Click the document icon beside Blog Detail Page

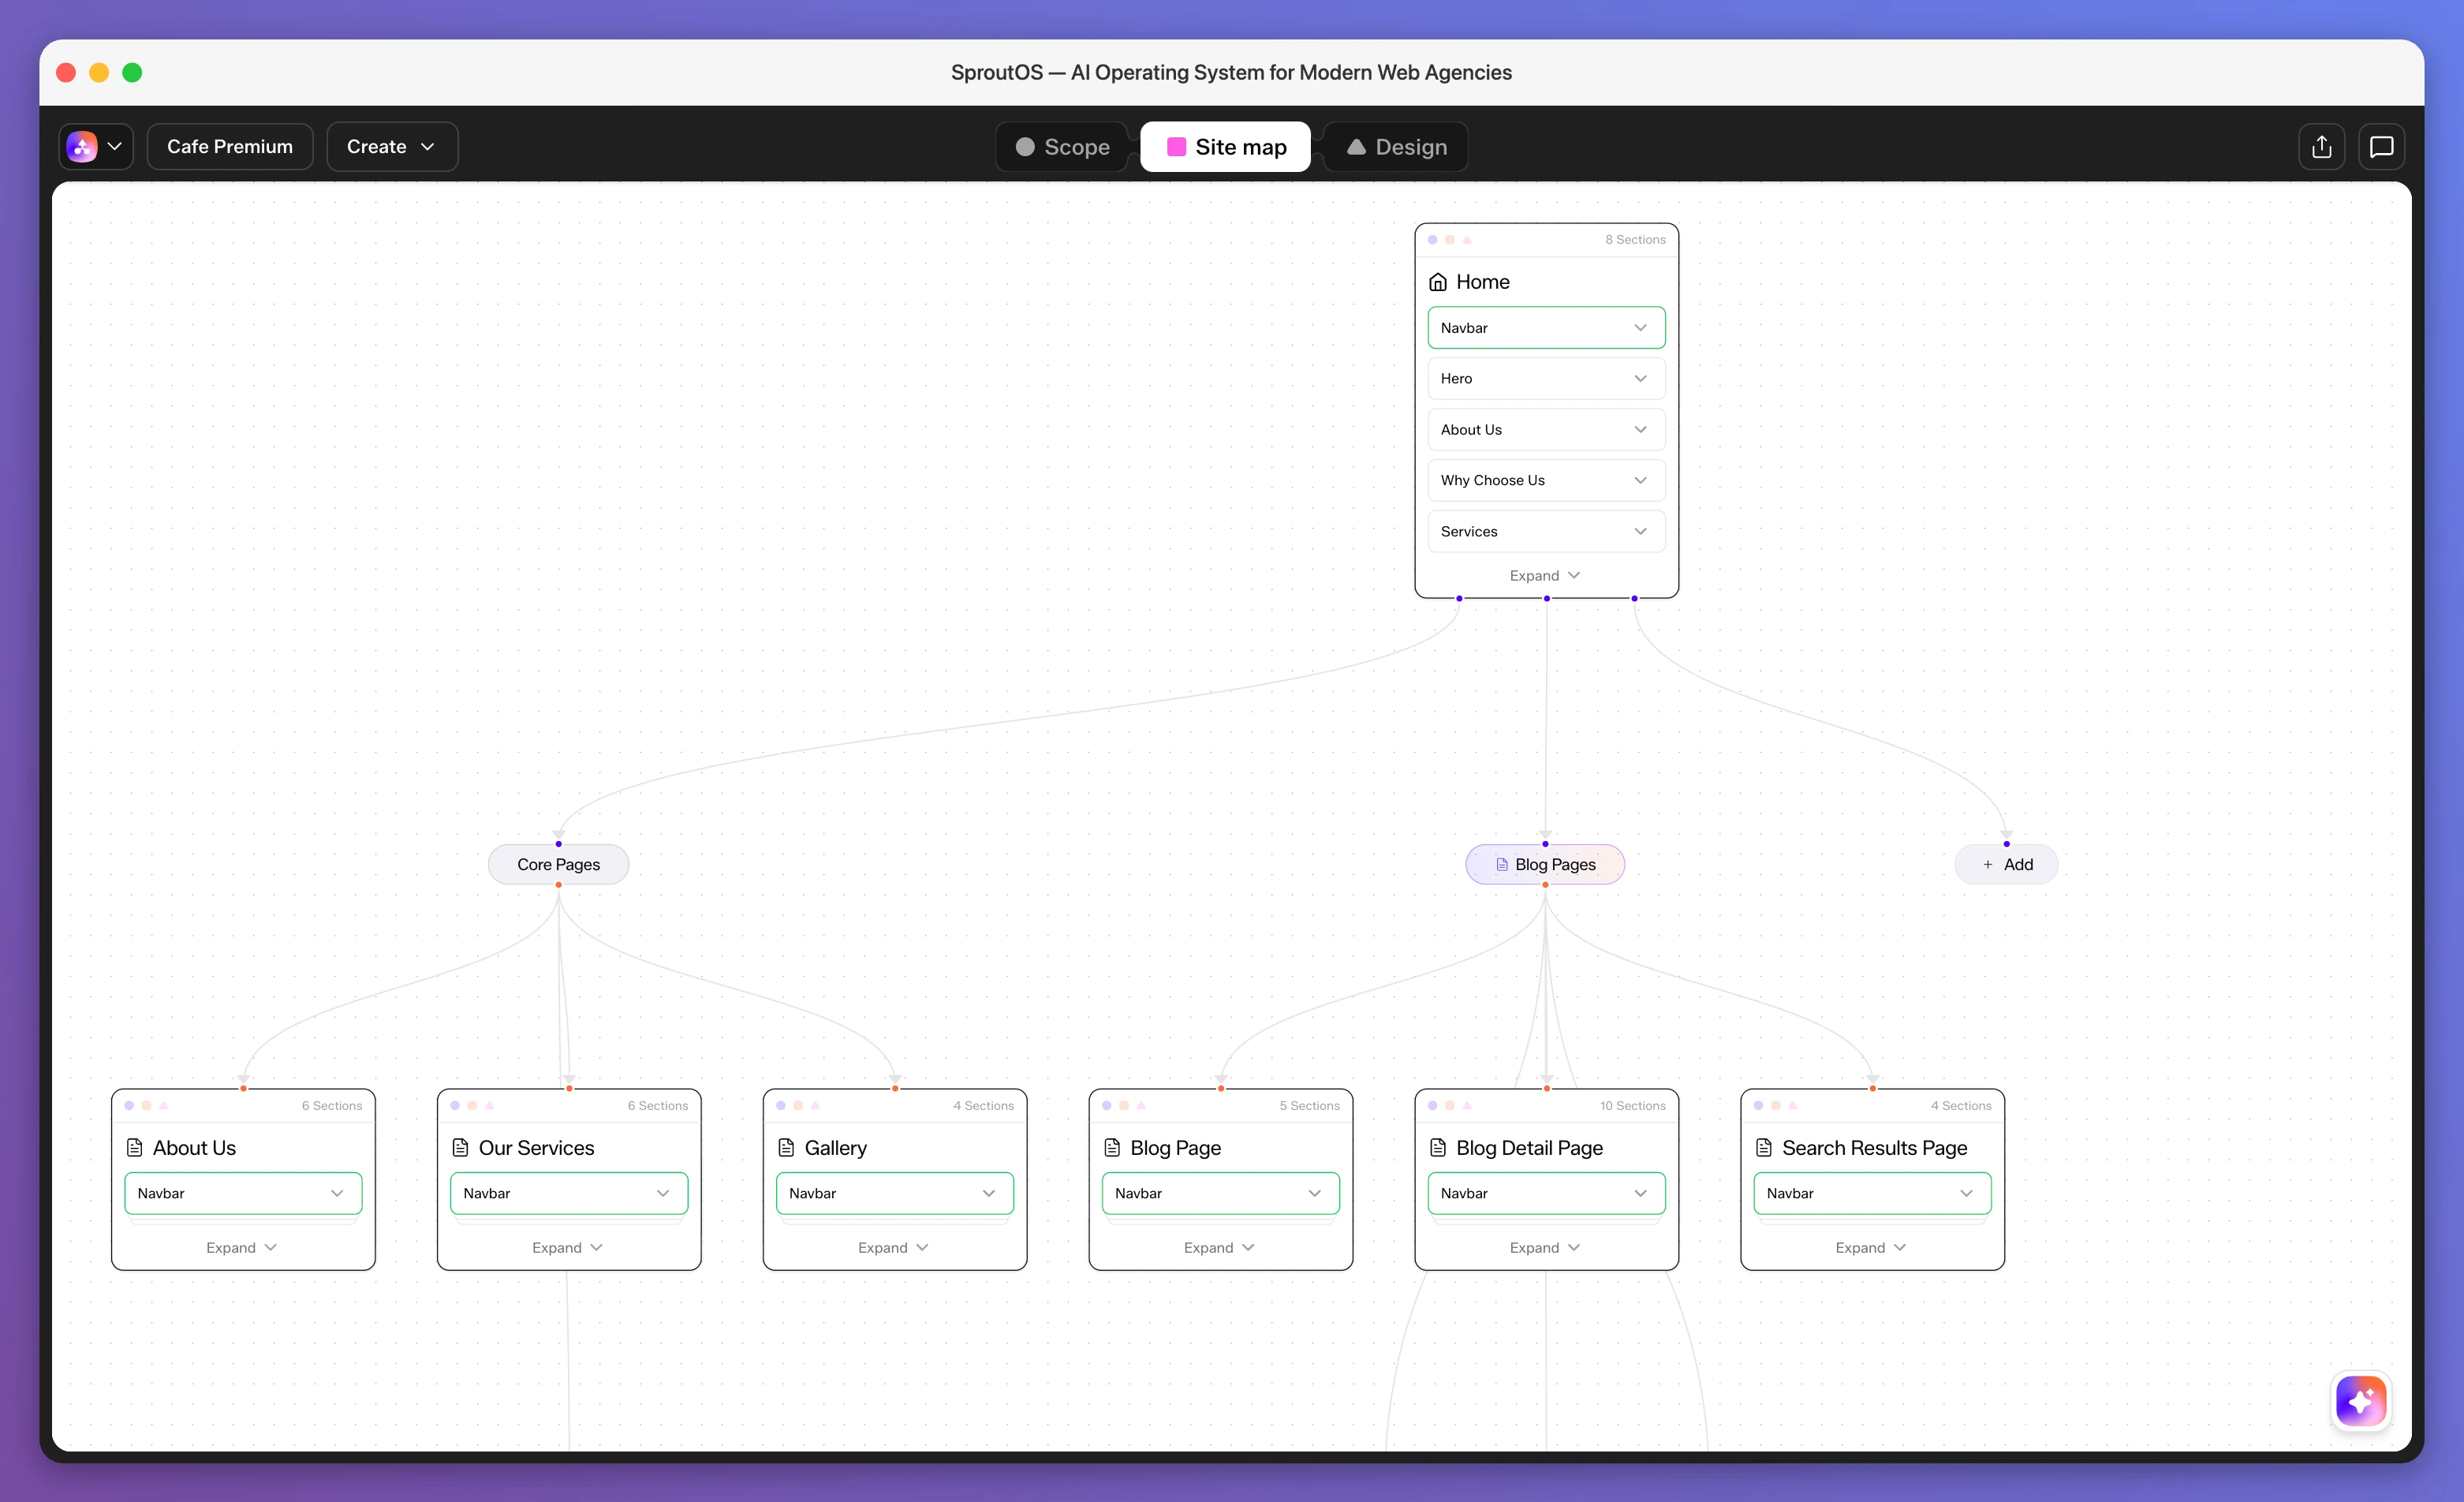(x=1438, y=1148)
